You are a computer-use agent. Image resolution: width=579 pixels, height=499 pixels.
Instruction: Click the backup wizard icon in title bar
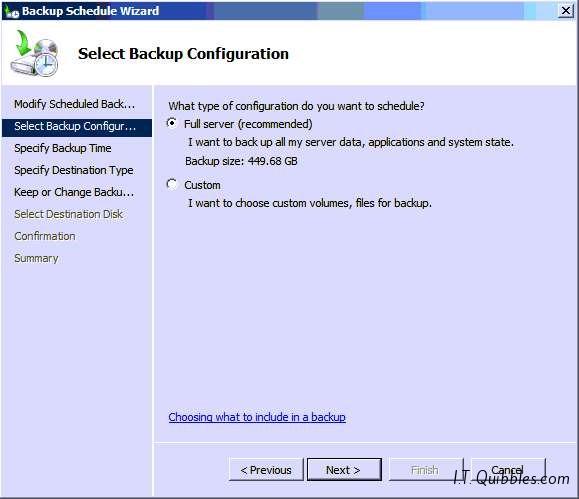pos(11,11)
